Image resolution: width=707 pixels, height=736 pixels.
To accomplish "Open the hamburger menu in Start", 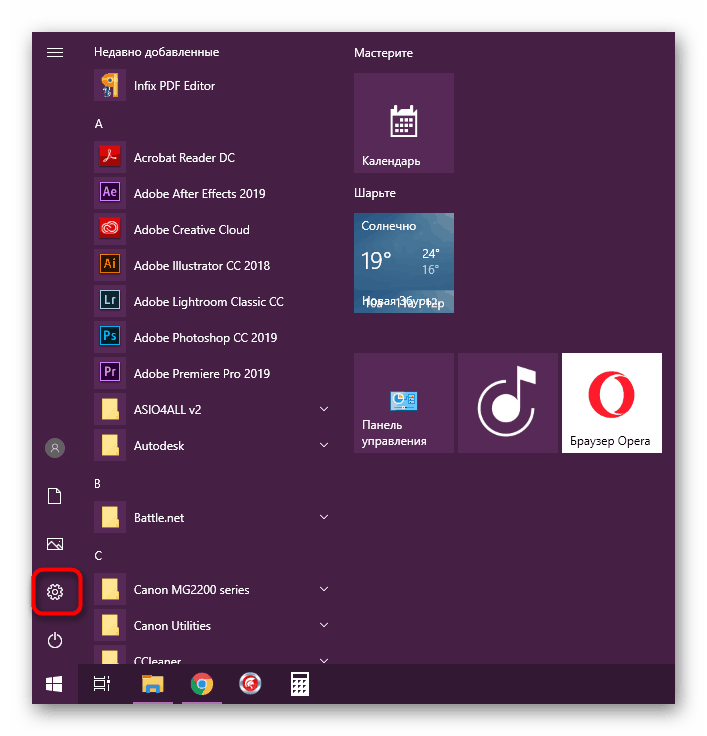I will pos(55,53).
